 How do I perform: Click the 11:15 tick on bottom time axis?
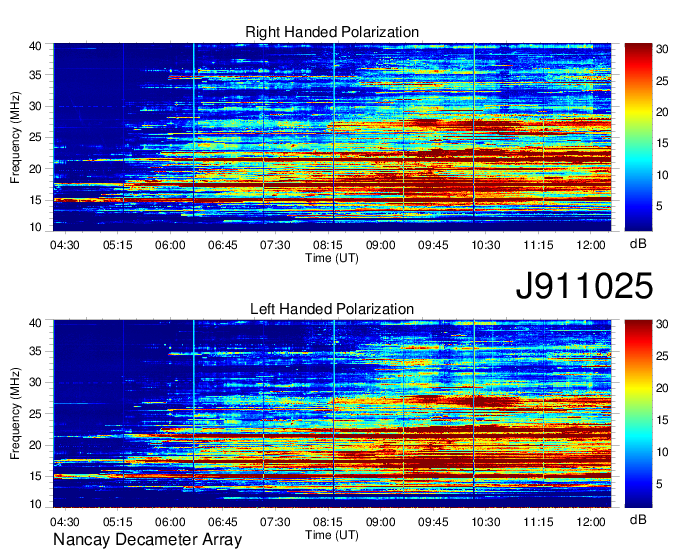click(x=538, y=522)
